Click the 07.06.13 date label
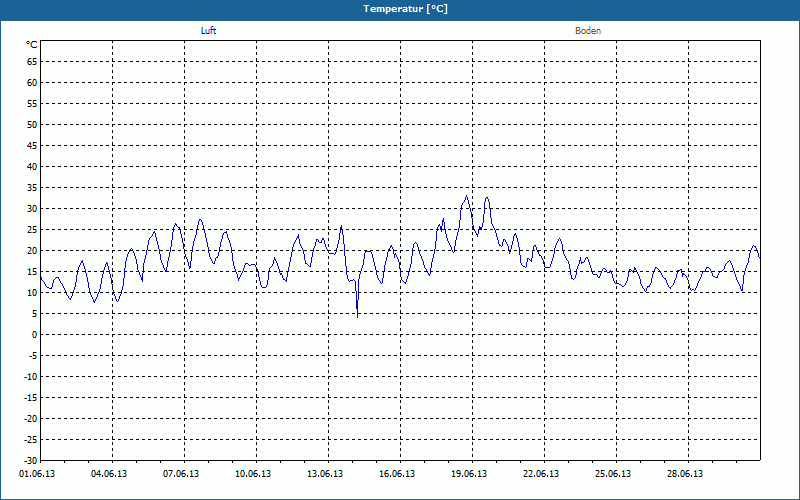The height and width of the screenshot is (500, 800). pos(181,474)
